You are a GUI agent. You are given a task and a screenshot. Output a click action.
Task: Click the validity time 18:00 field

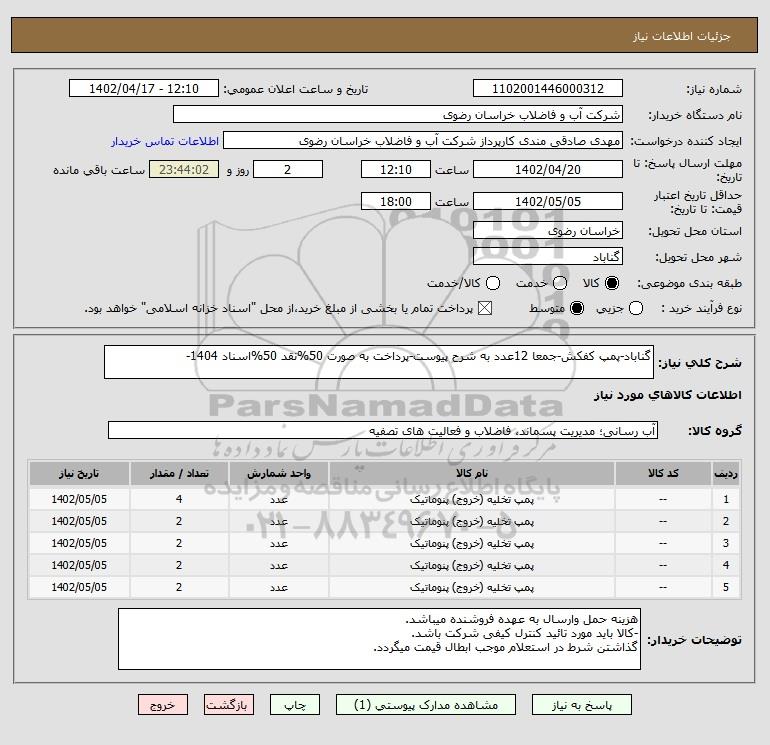(396, 201)
